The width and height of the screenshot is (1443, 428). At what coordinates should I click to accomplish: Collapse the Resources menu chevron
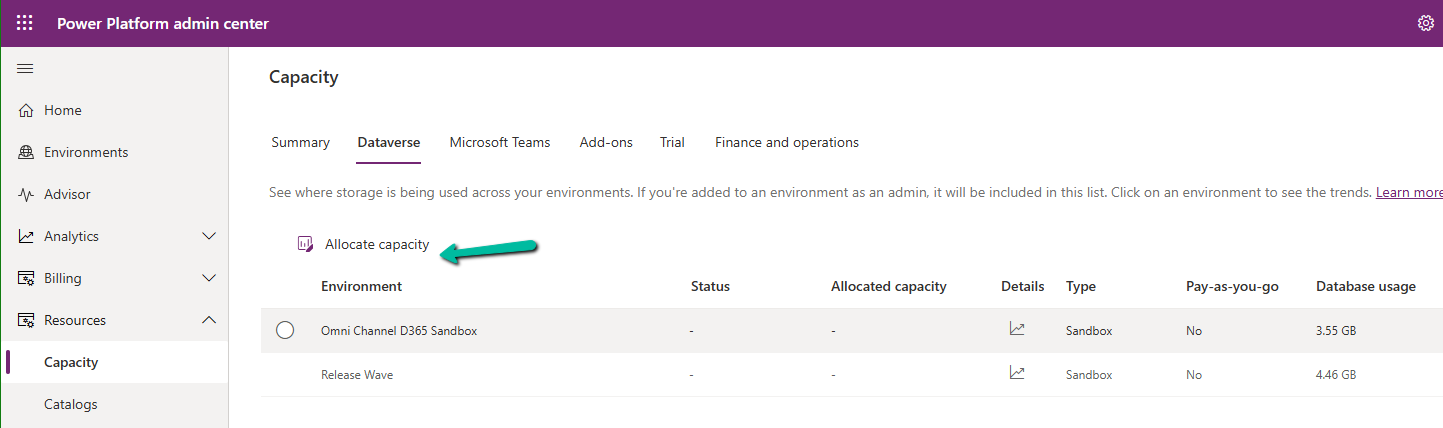[x=209, y=320]
